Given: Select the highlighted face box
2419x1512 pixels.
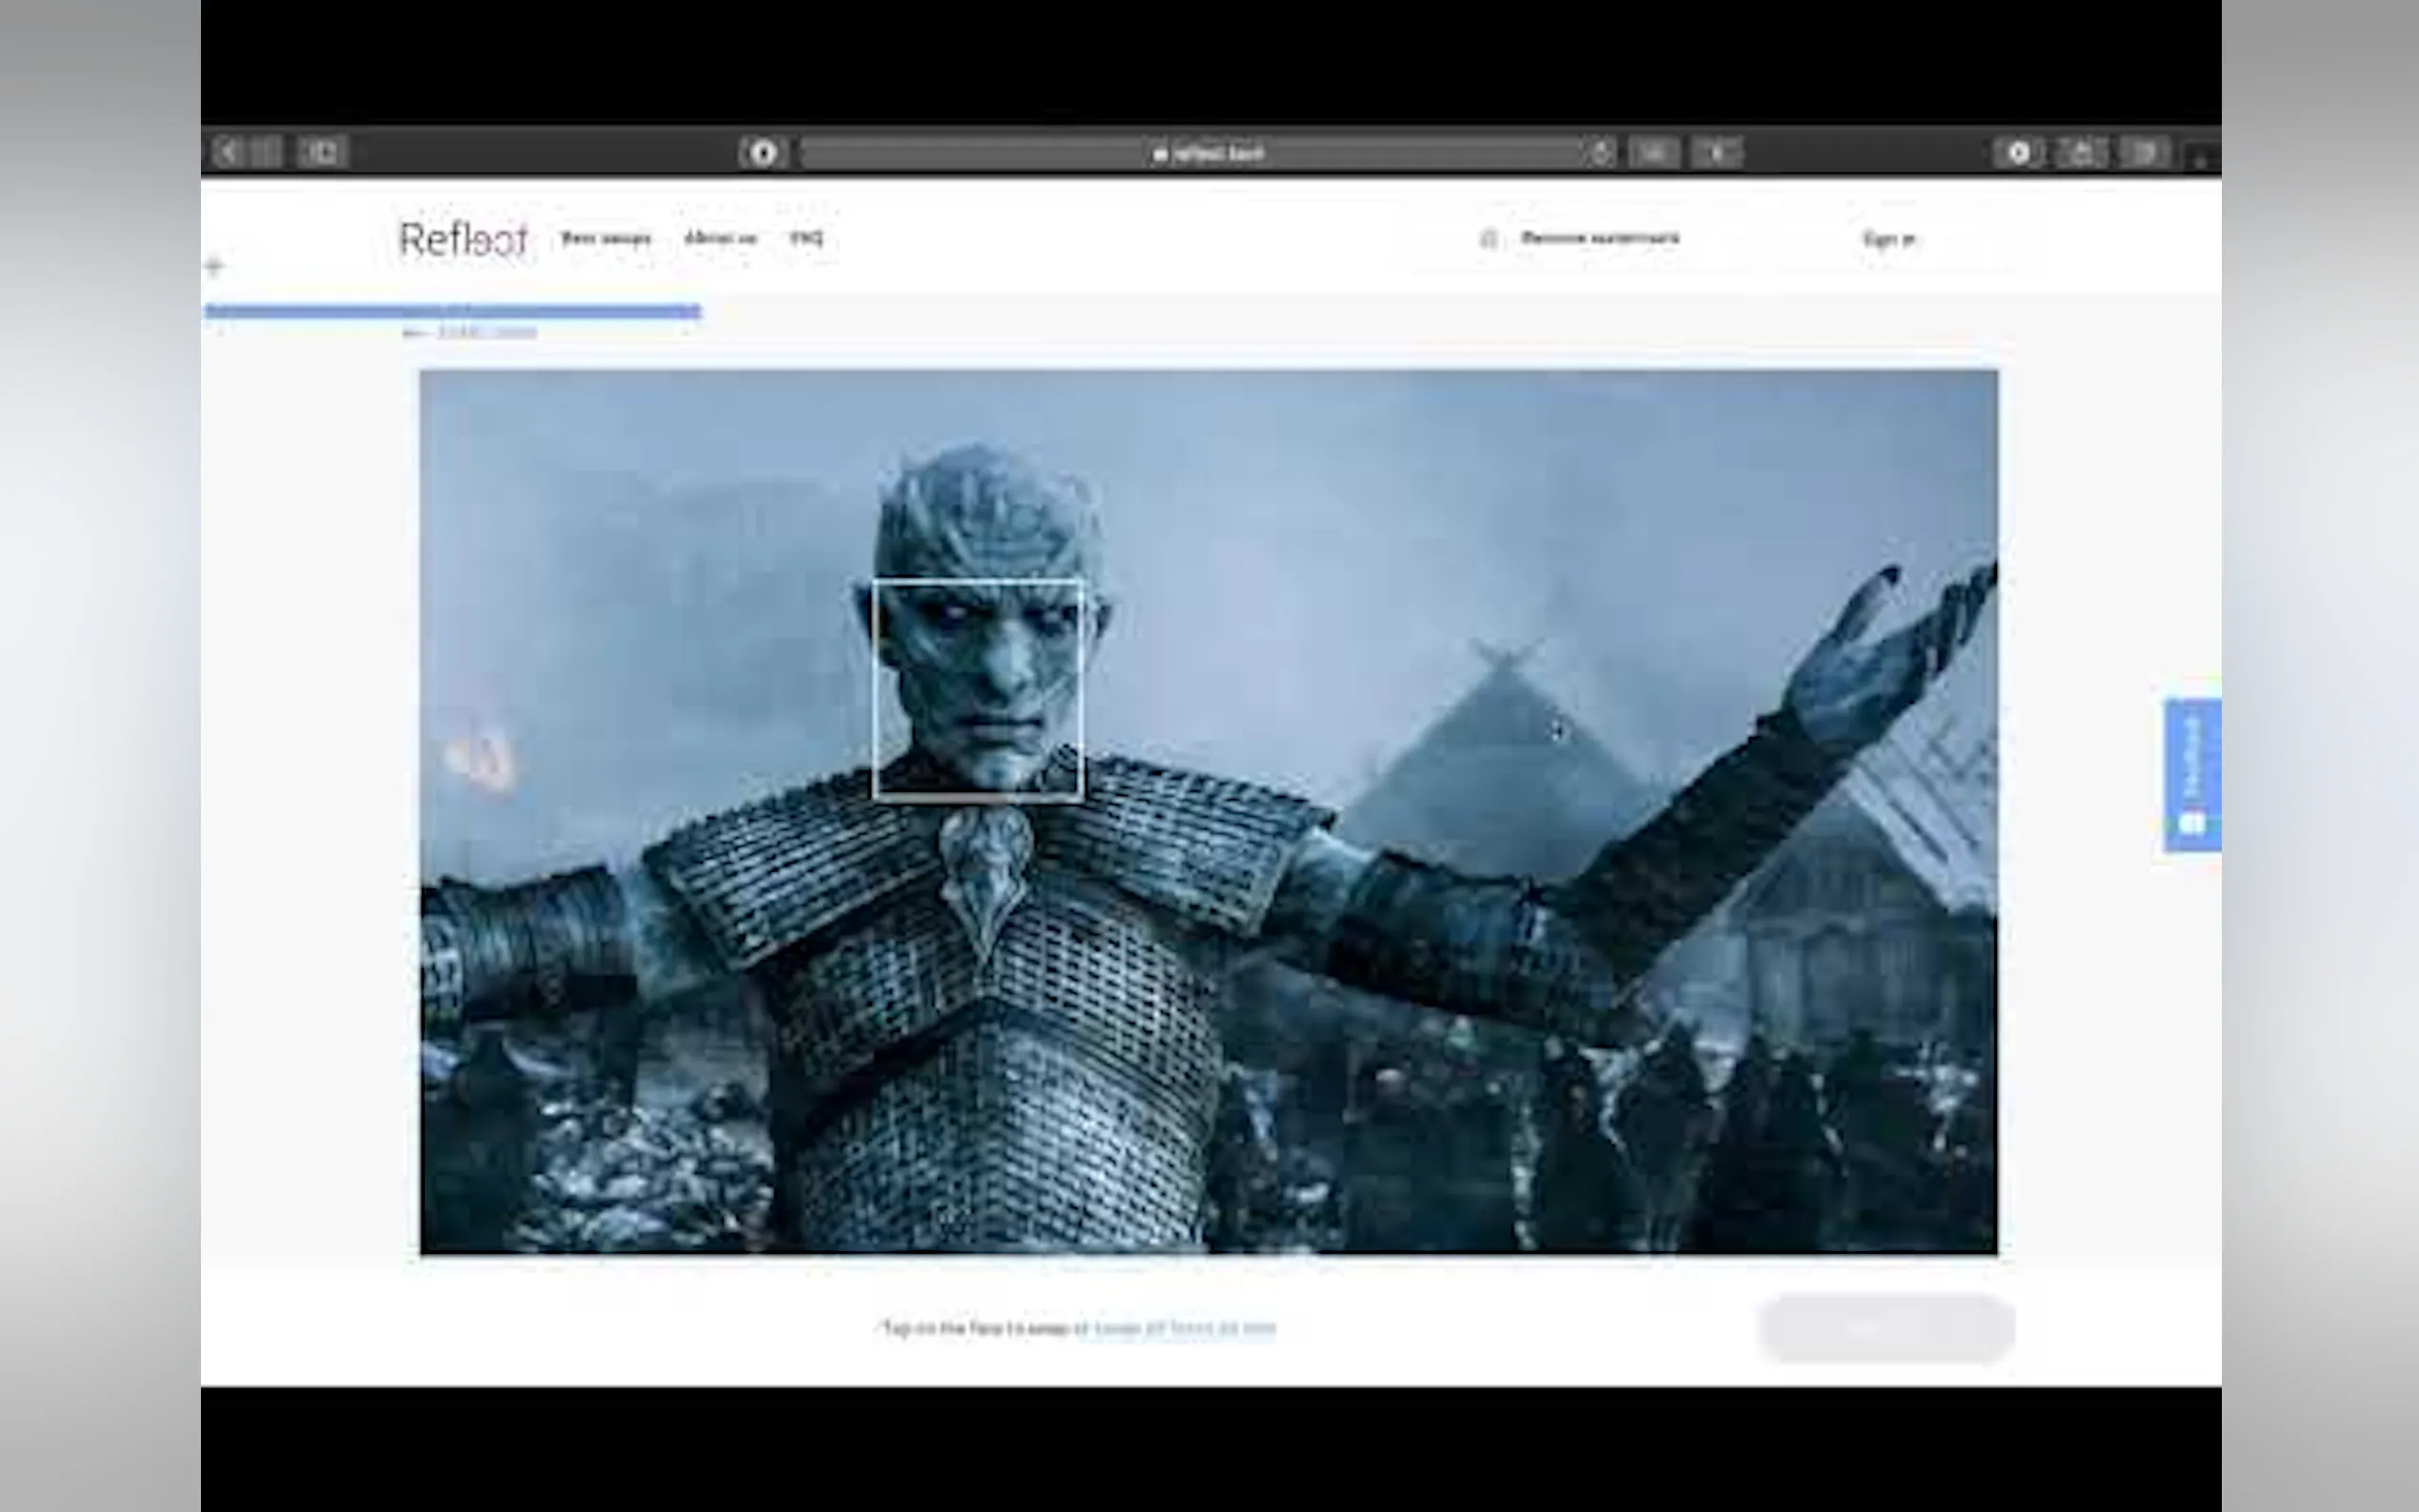Looking at the screenshot, I should pyautogui.click(x=977, y=689).
